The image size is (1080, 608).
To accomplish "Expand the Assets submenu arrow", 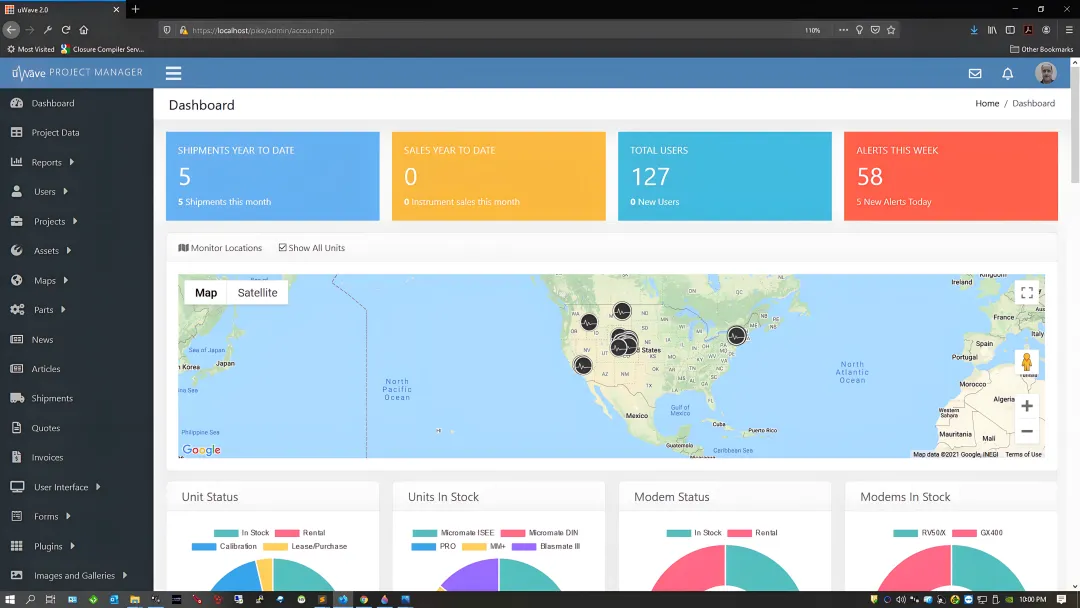I will (69, 251).
